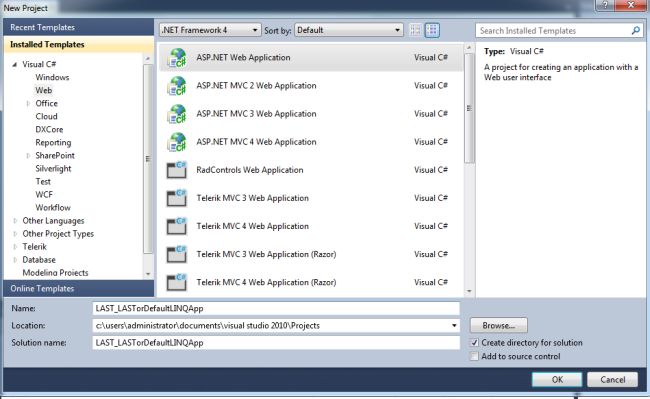Select the WCF category
650x399 pixels.
tap(44, 195)
